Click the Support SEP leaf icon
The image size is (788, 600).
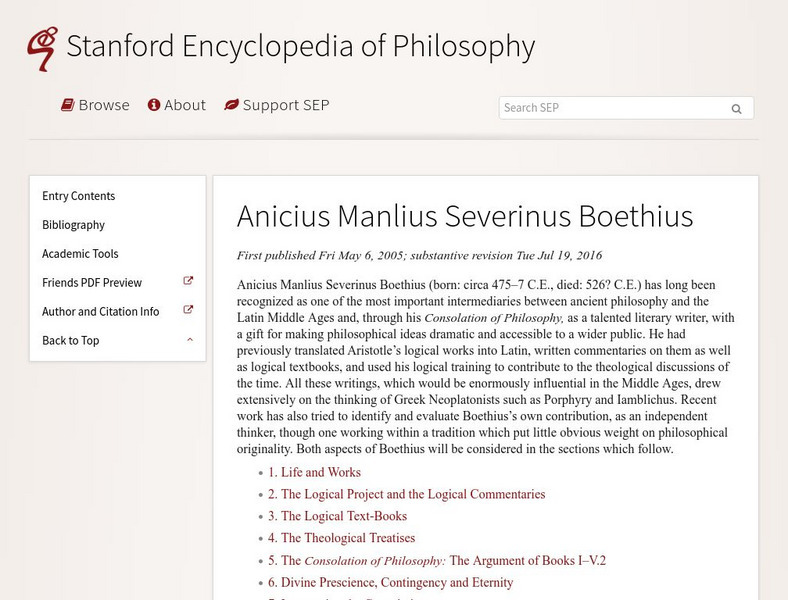click(231, 105)
